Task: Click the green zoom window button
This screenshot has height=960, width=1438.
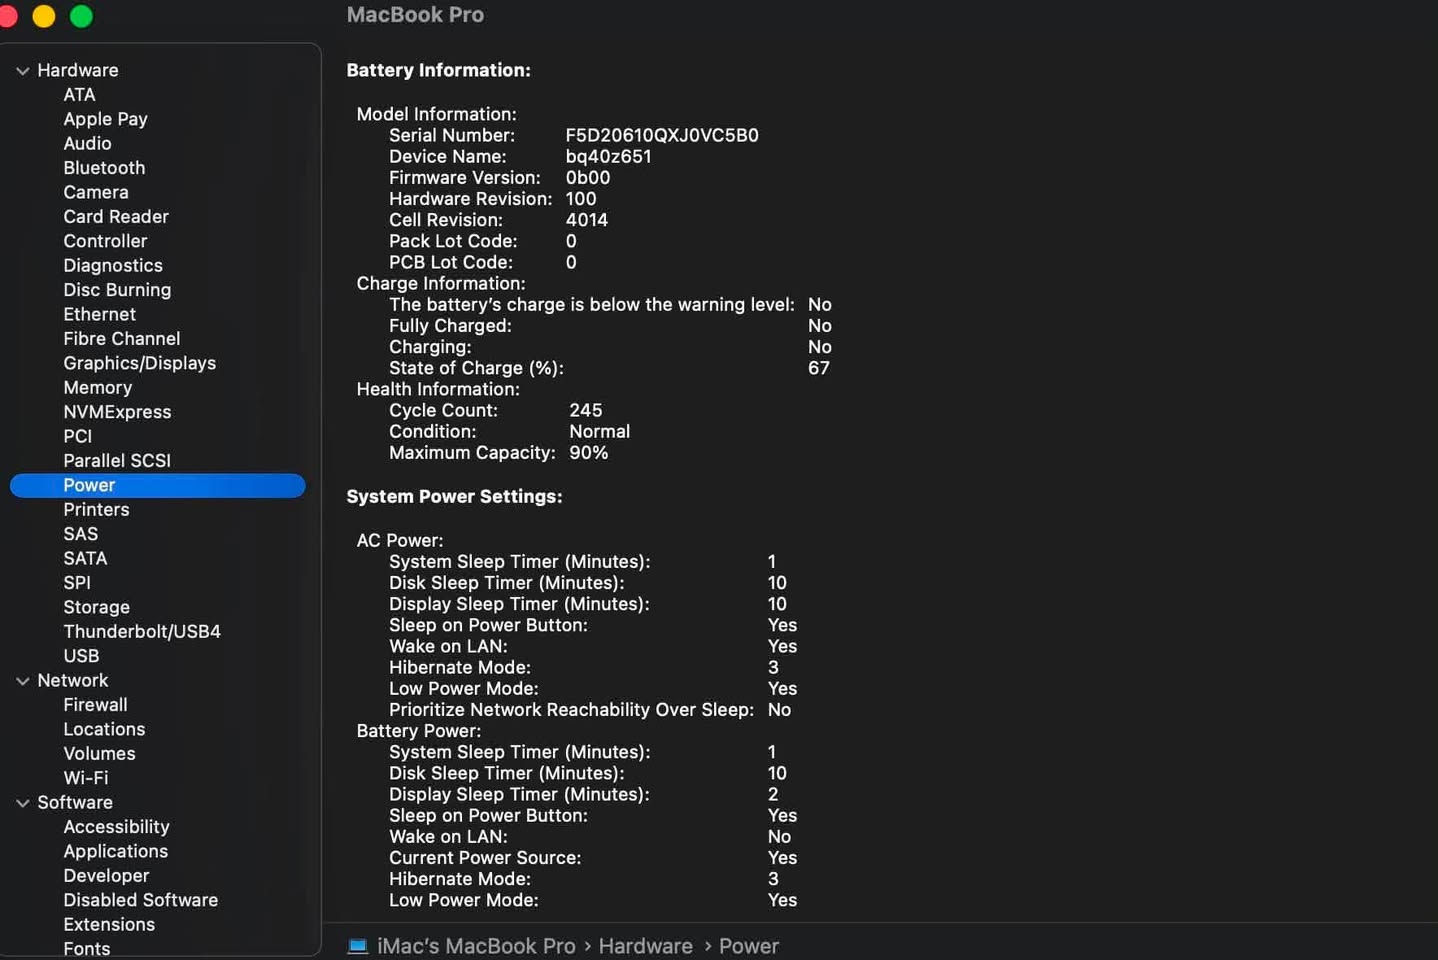Action: (x=81, y=16)
